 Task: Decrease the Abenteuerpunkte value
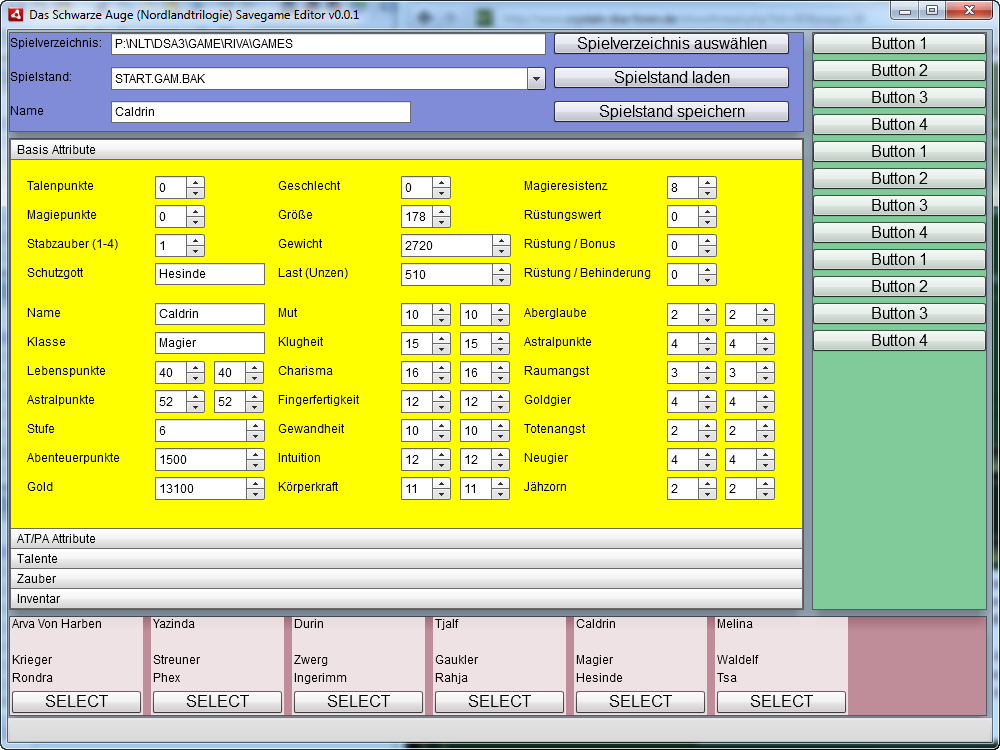(x=255, y=465)
